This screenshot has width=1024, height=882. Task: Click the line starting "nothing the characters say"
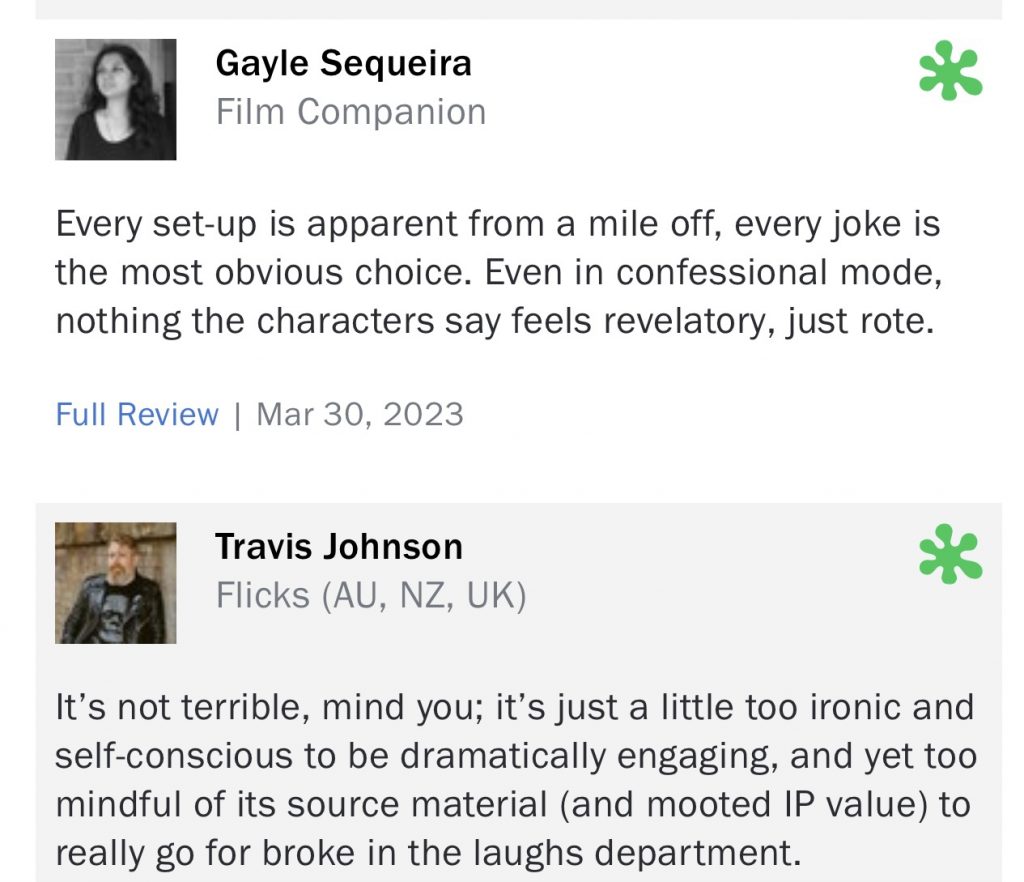[494, 322]
